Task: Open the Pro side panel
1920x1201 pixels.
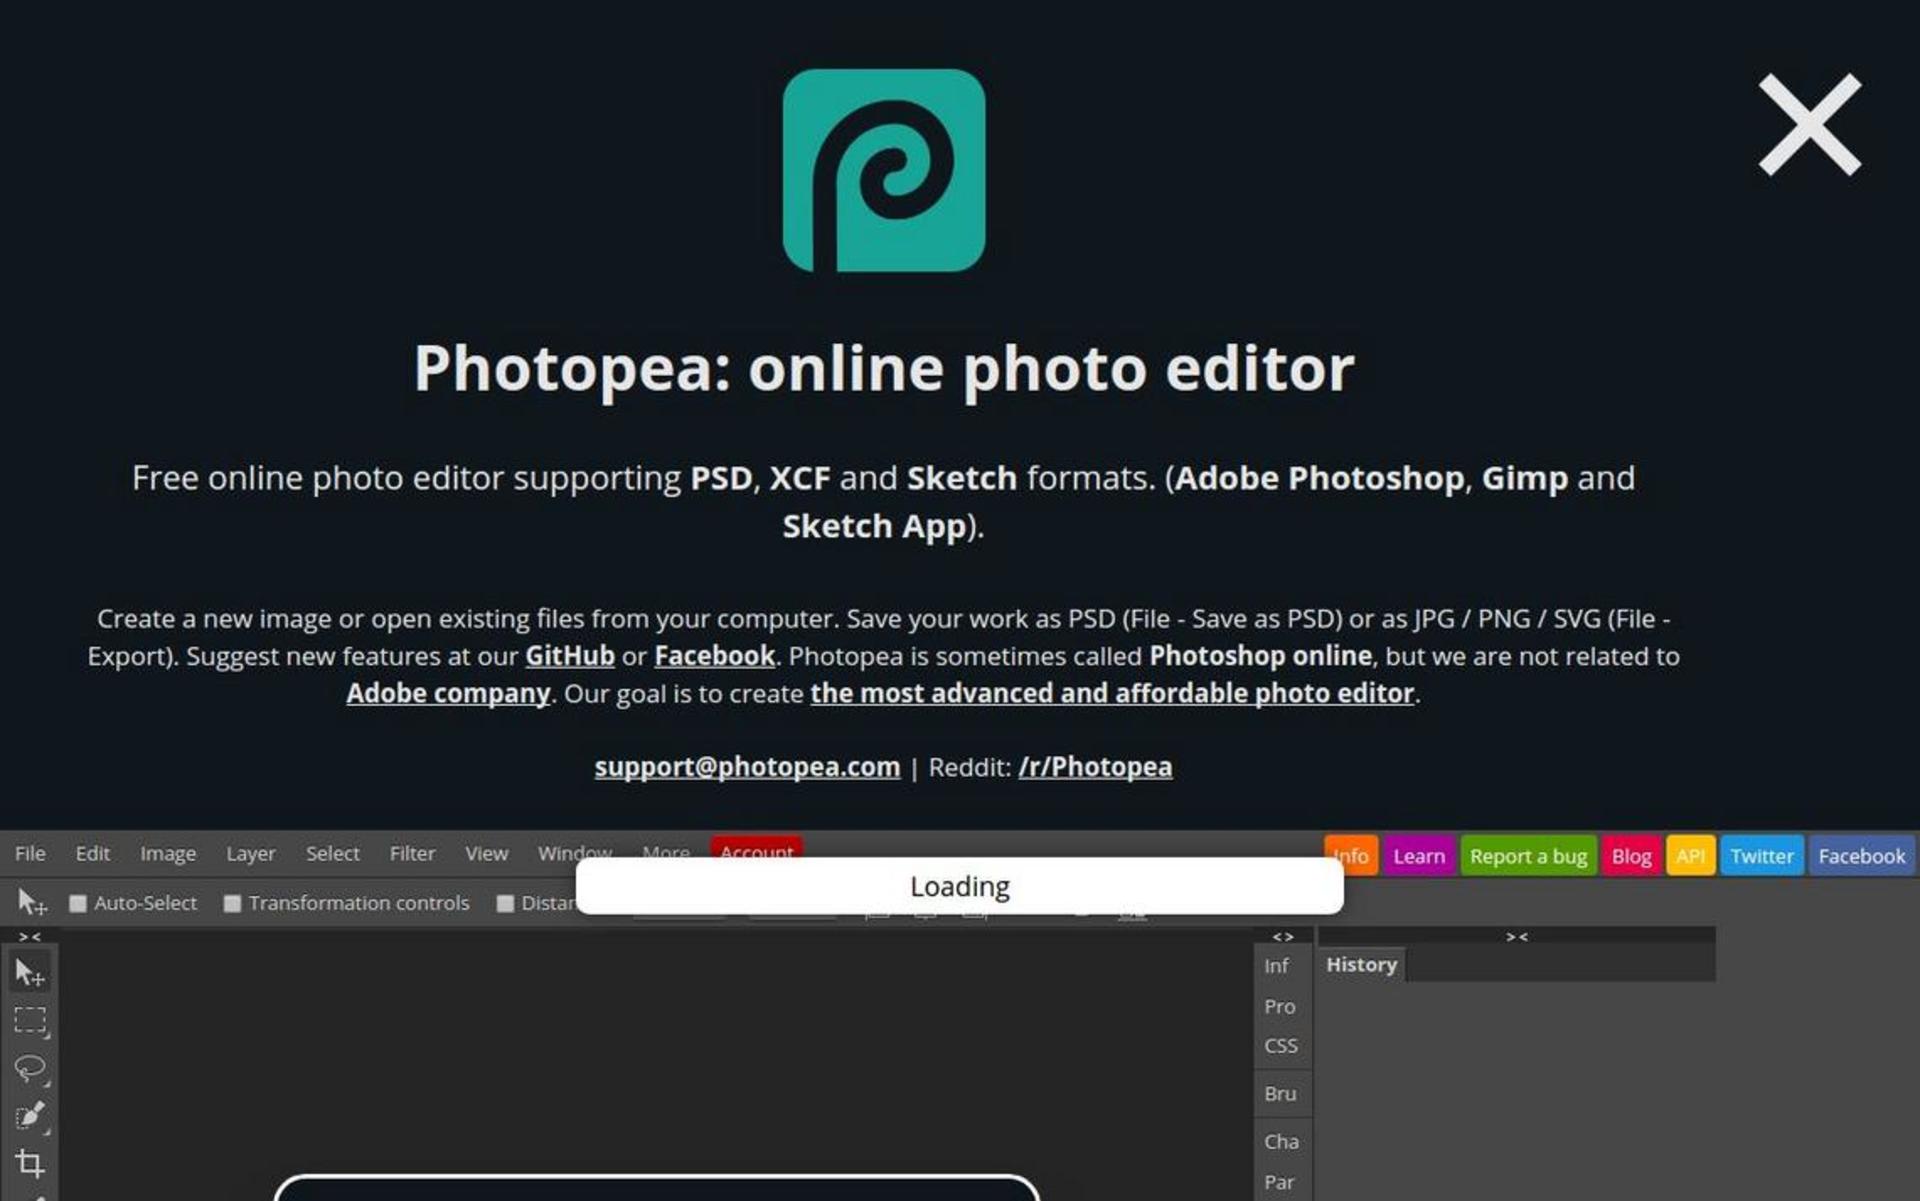Action: click(1279, 1006)
